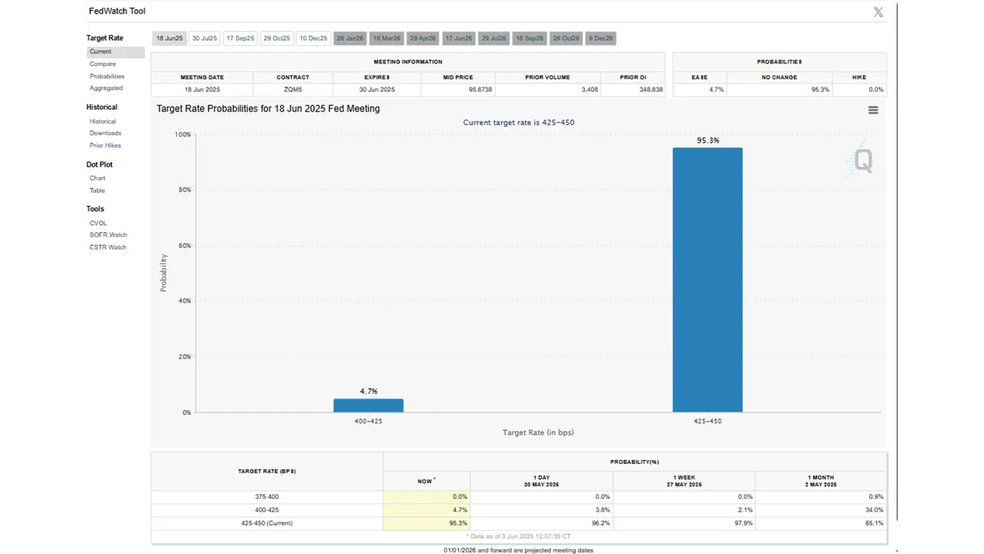Open Compare under Target Rate
The height and width of the screenshot is (554, 984).
(103, 64)
